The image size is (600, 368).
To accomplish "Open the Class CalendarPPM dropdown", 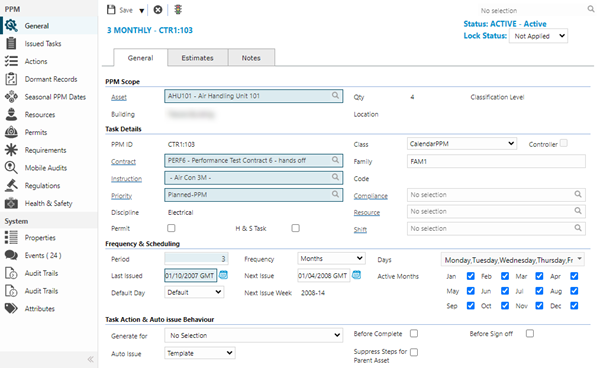I will point(462,144).
